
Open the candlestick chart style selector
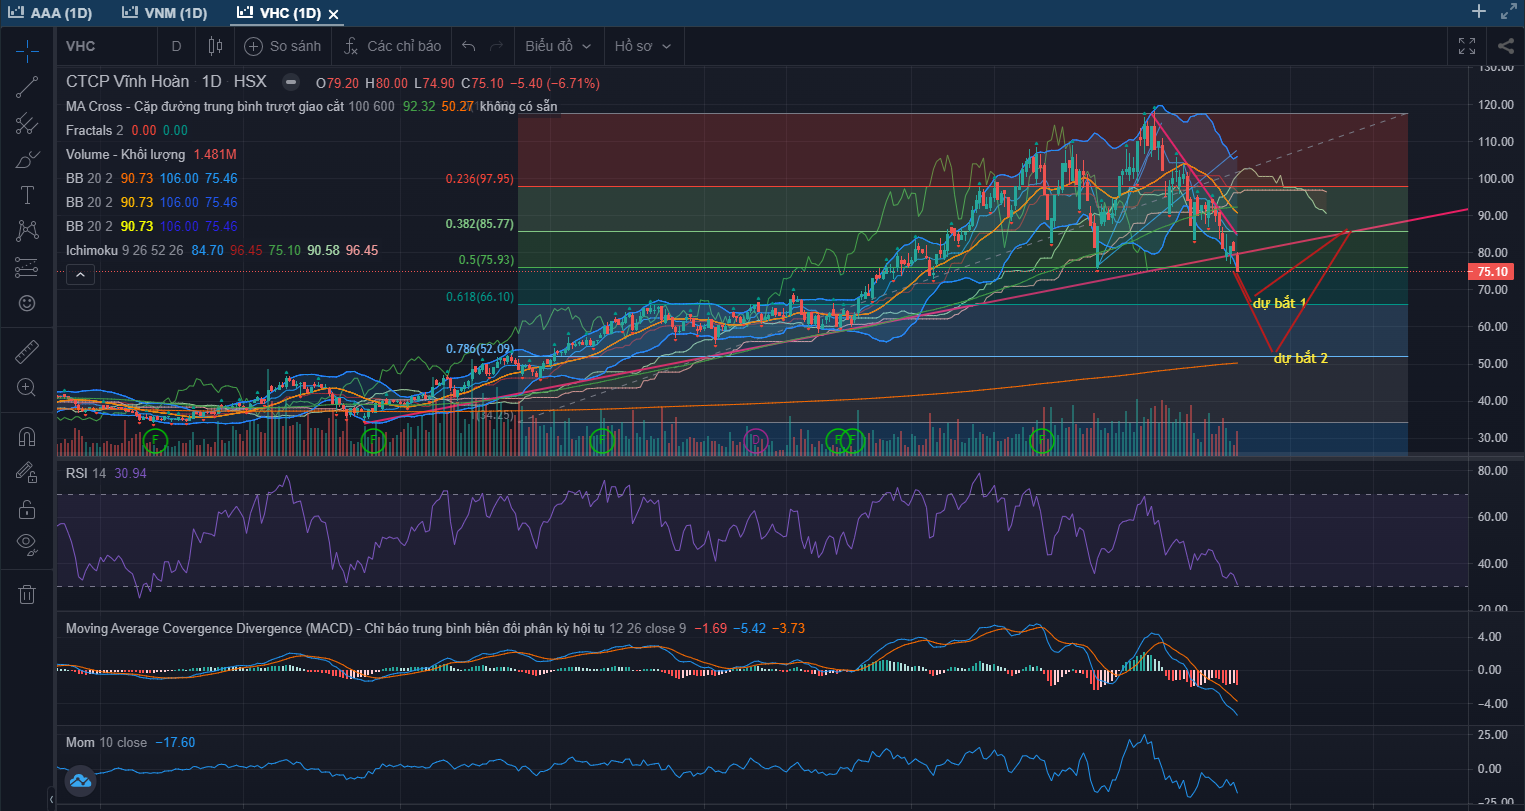tap(215, 46)
